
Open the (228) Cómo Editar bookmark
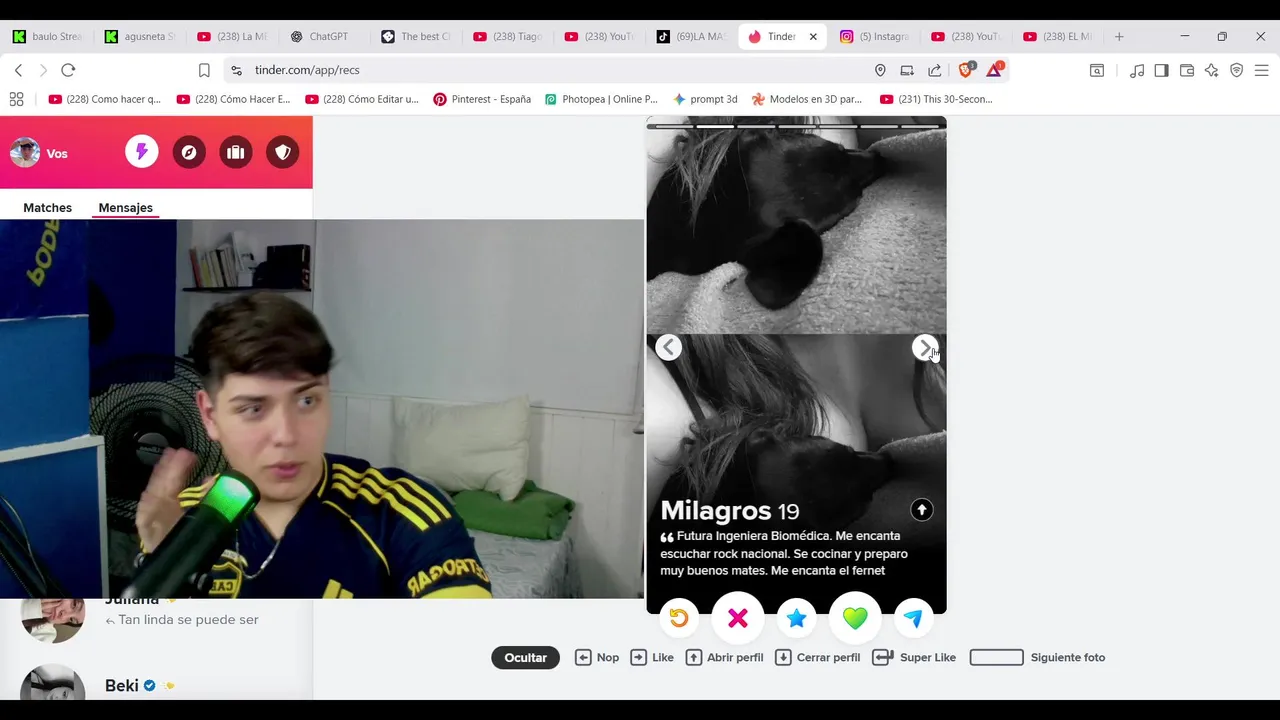[362, 99]
